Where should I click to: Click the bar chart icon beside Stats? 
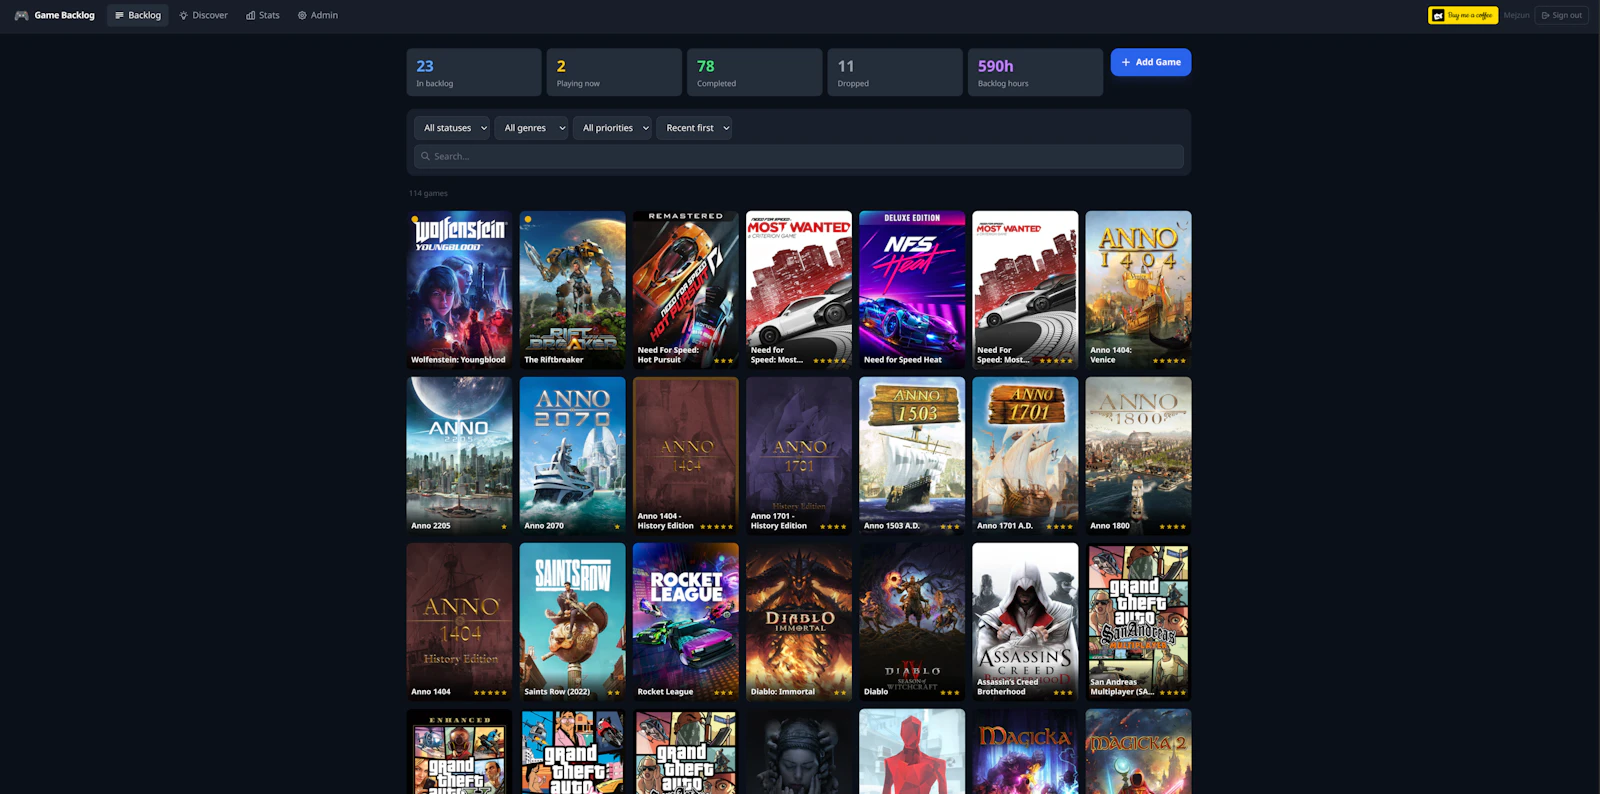coord(250,15)
